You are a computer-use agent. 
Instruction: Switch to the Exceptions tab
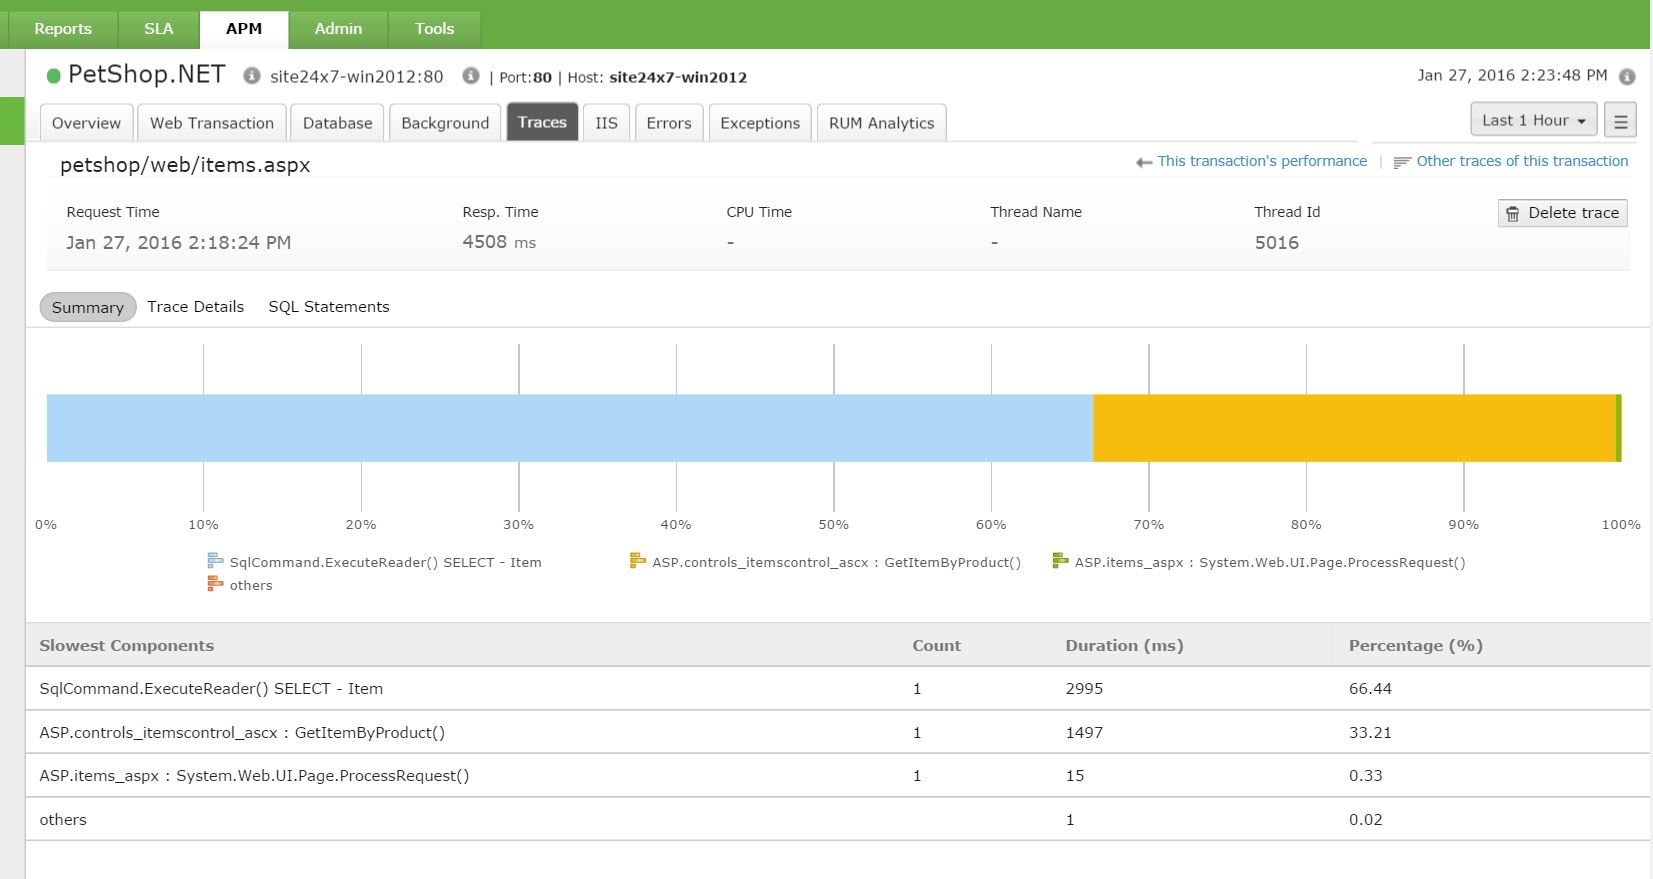760,123
